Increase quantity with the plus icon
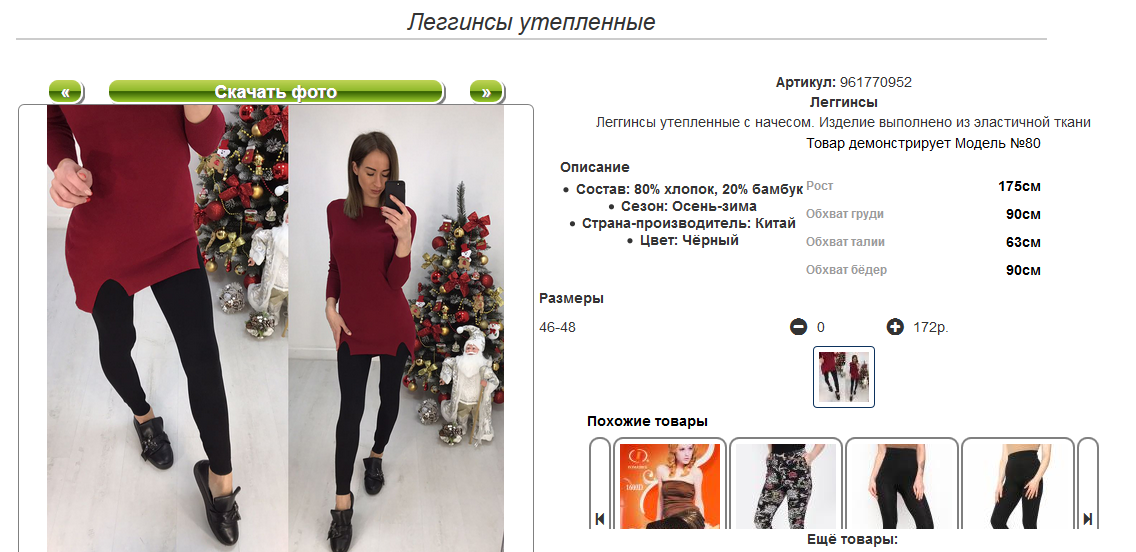Viewport: 1136px width, 552px height. (x=895, y=327)
